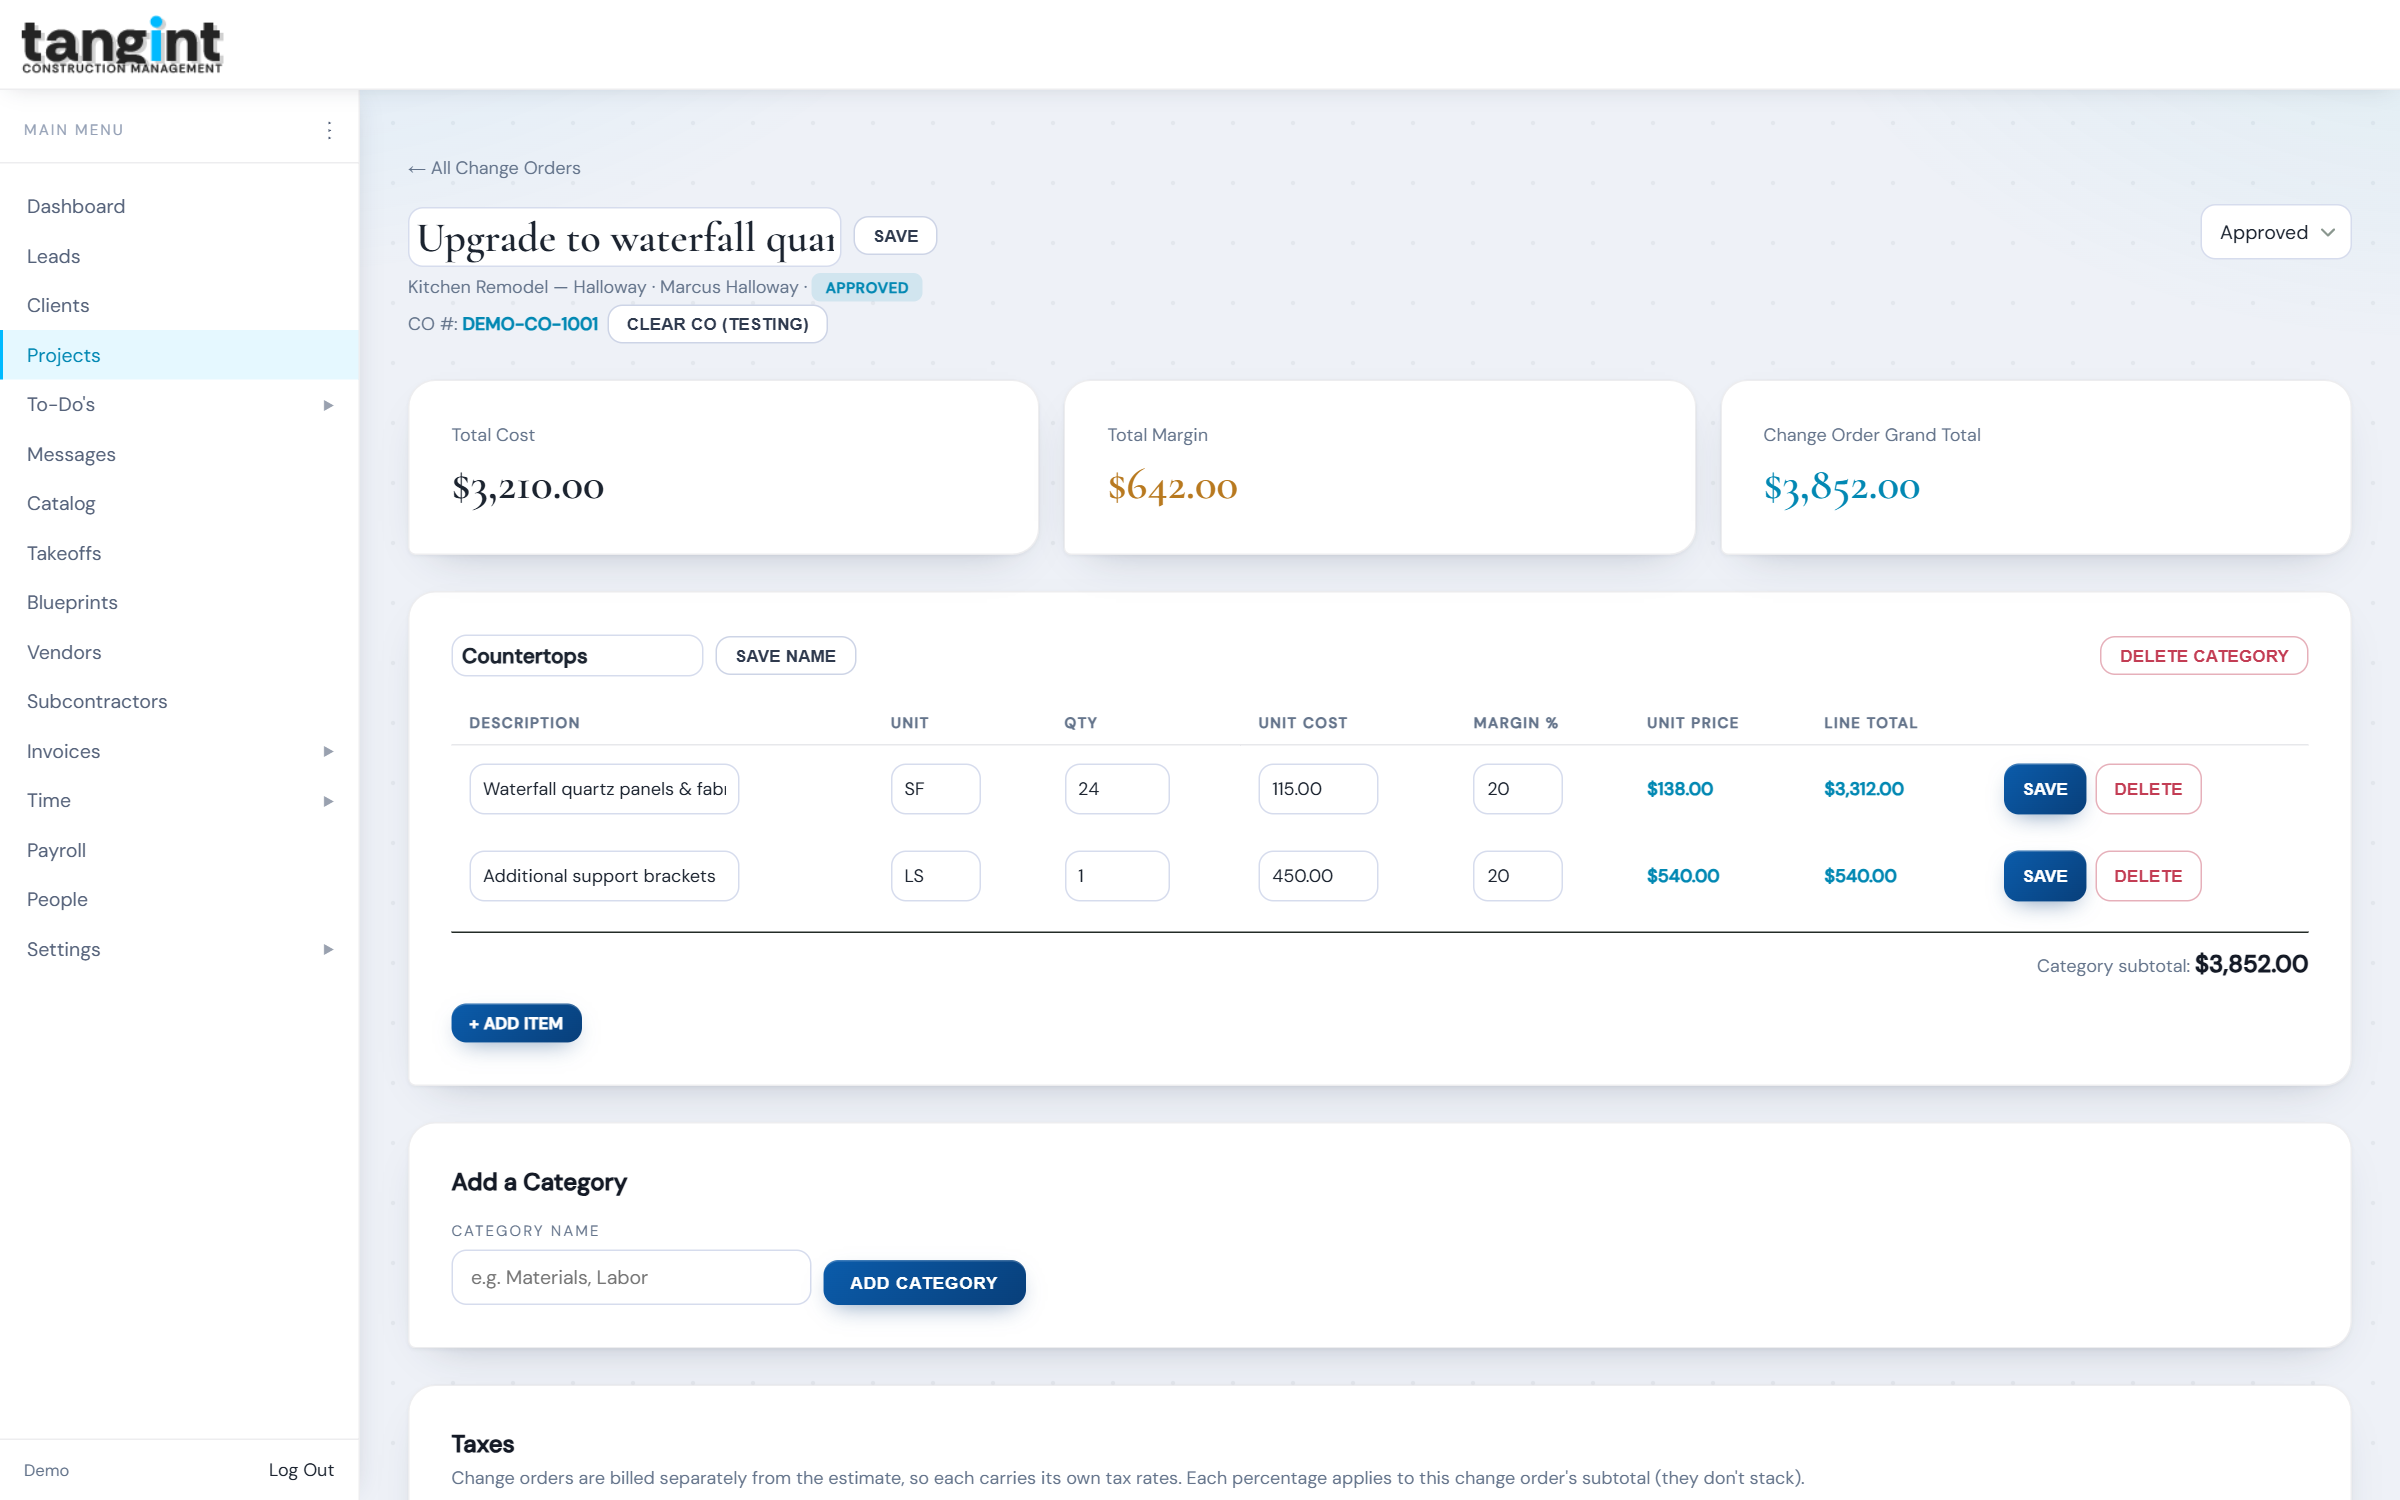This screenshot has height=1500, width=2400.
Task: Click the Add Category button
Action: click(x=924, y=1282)
